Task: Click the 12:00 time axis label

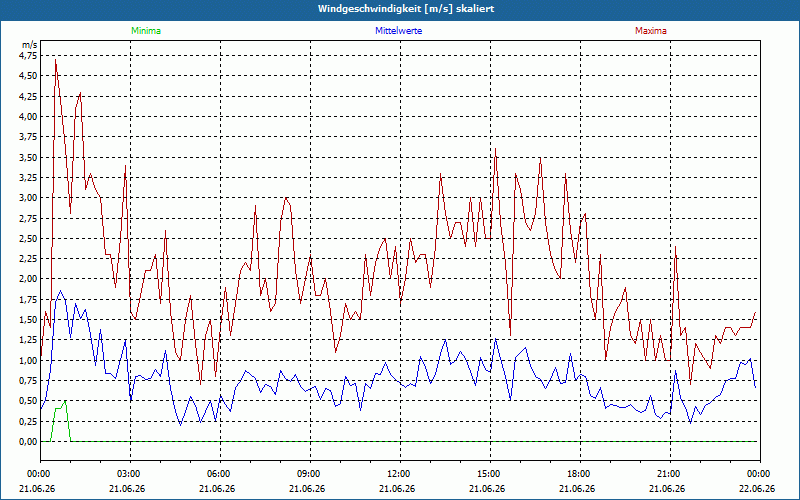Action: click(x=399, y=474)
